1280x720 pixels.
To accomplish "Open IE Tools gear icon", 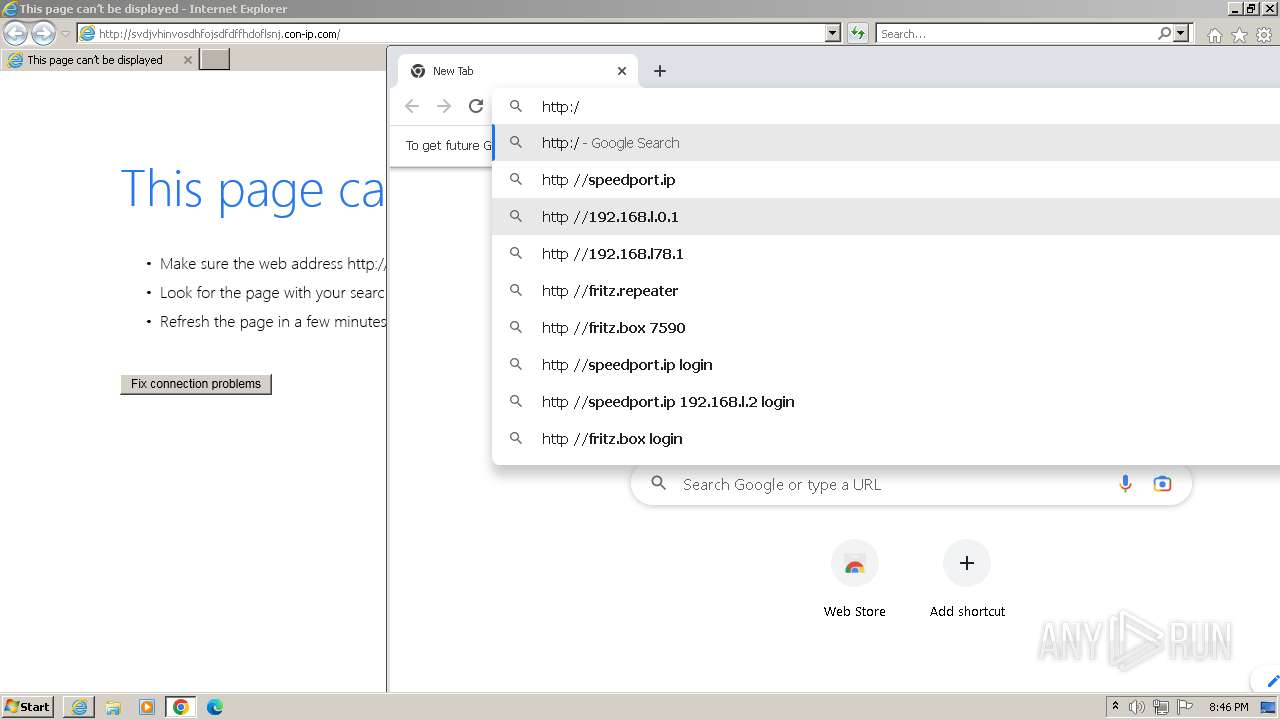I will click(1264, 35).
